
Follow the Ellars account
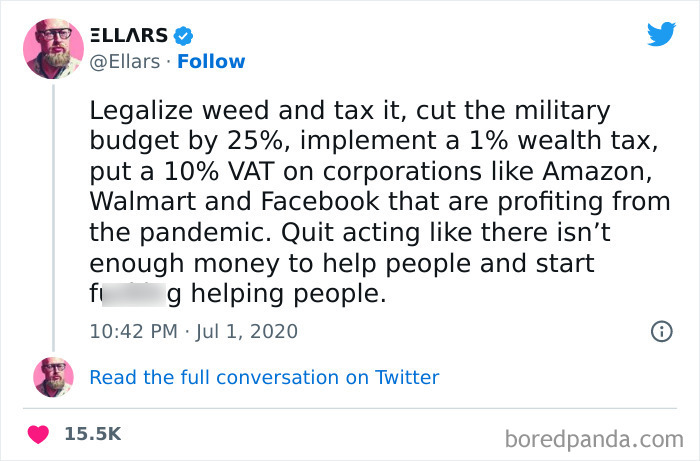pyautogui.click(x=211, y=62)
